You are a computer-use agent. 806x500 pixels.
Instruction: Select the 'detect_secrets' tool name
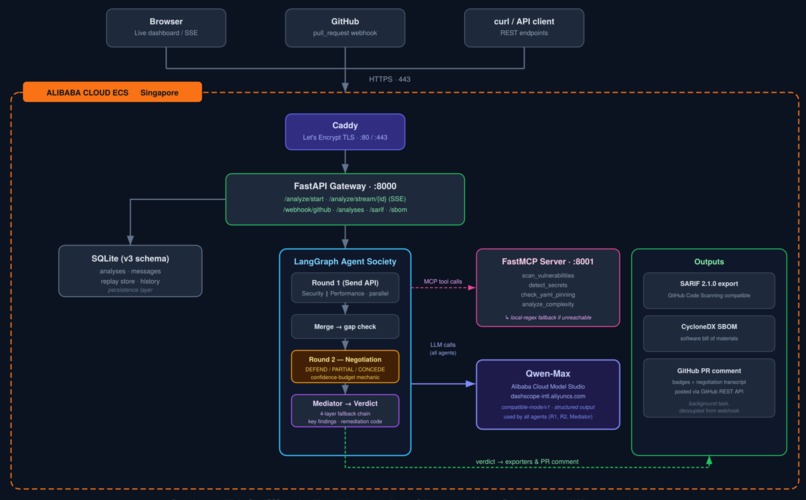pyautogui.click(x=547, y=285)
